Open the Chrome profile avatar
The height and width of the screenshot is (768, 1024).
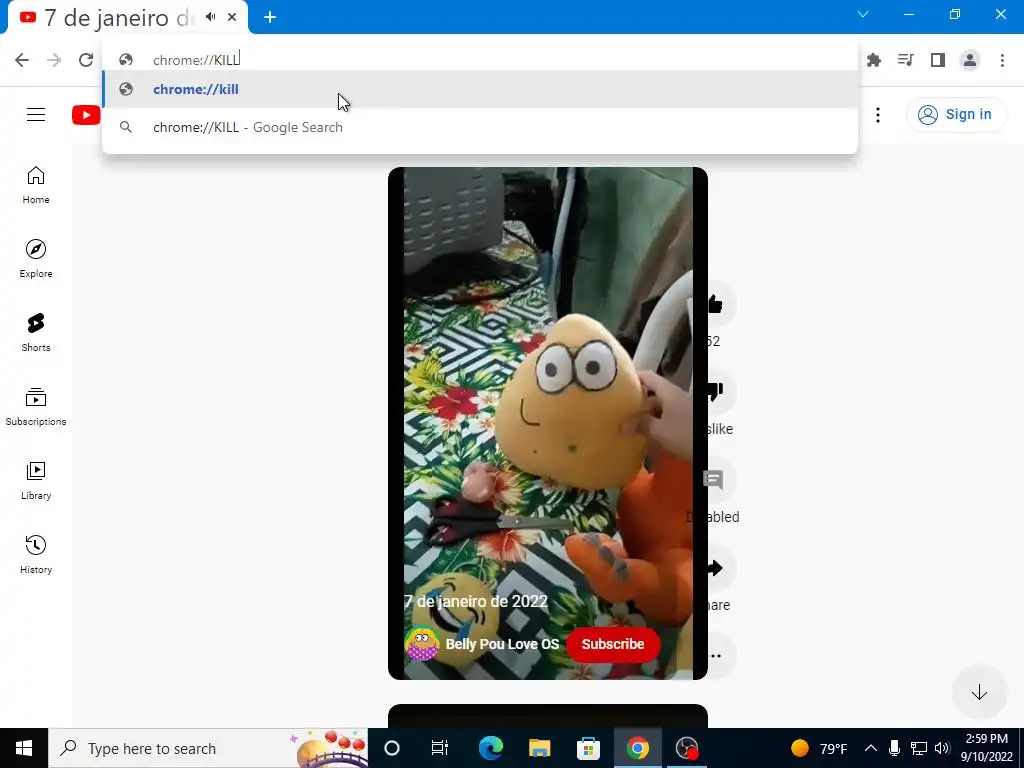(x=970, y=60)
